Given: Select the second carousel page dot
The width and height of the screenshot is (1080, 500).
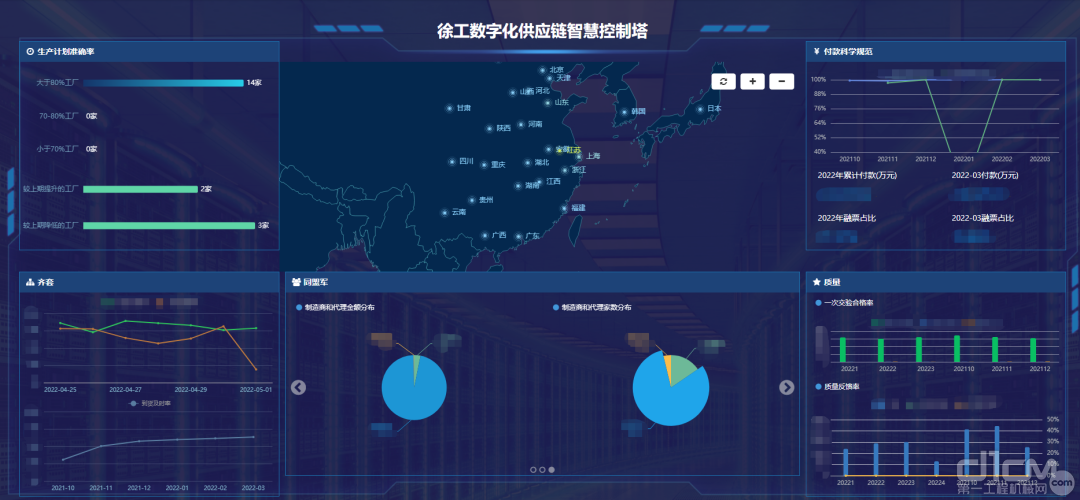Looking at the screenshot, I should point(542,470).
